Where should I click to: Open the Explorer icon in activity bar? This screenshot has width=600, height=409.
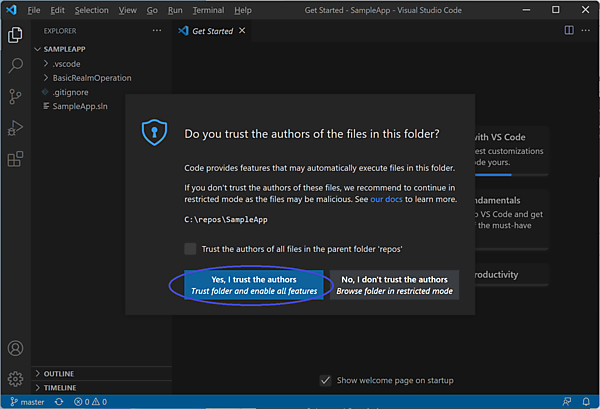[15, 35]
